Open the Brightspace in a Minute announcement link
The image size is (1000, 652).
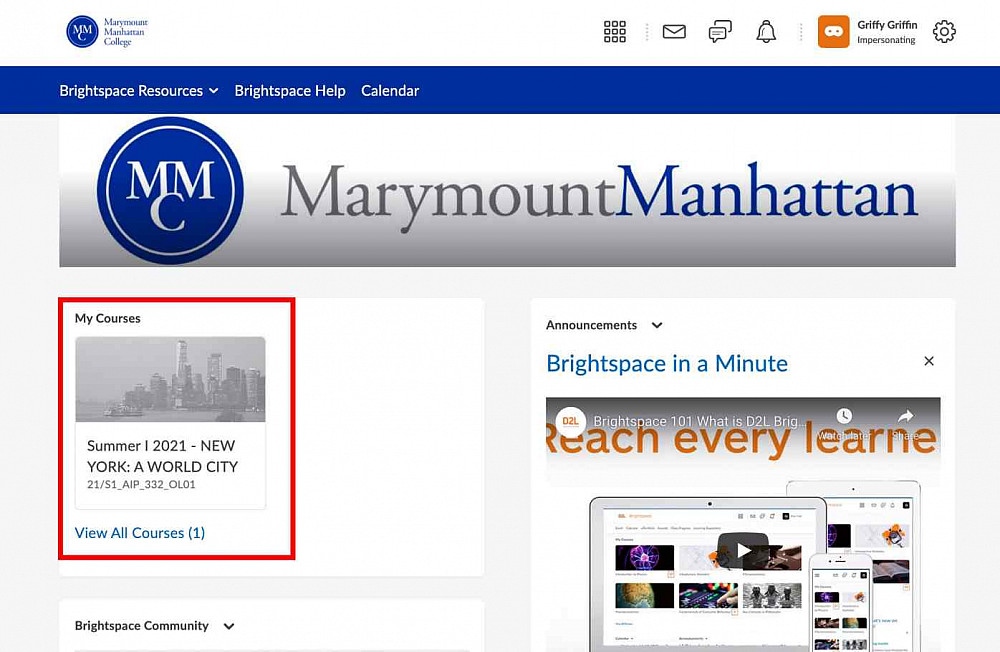pos(667,363)
